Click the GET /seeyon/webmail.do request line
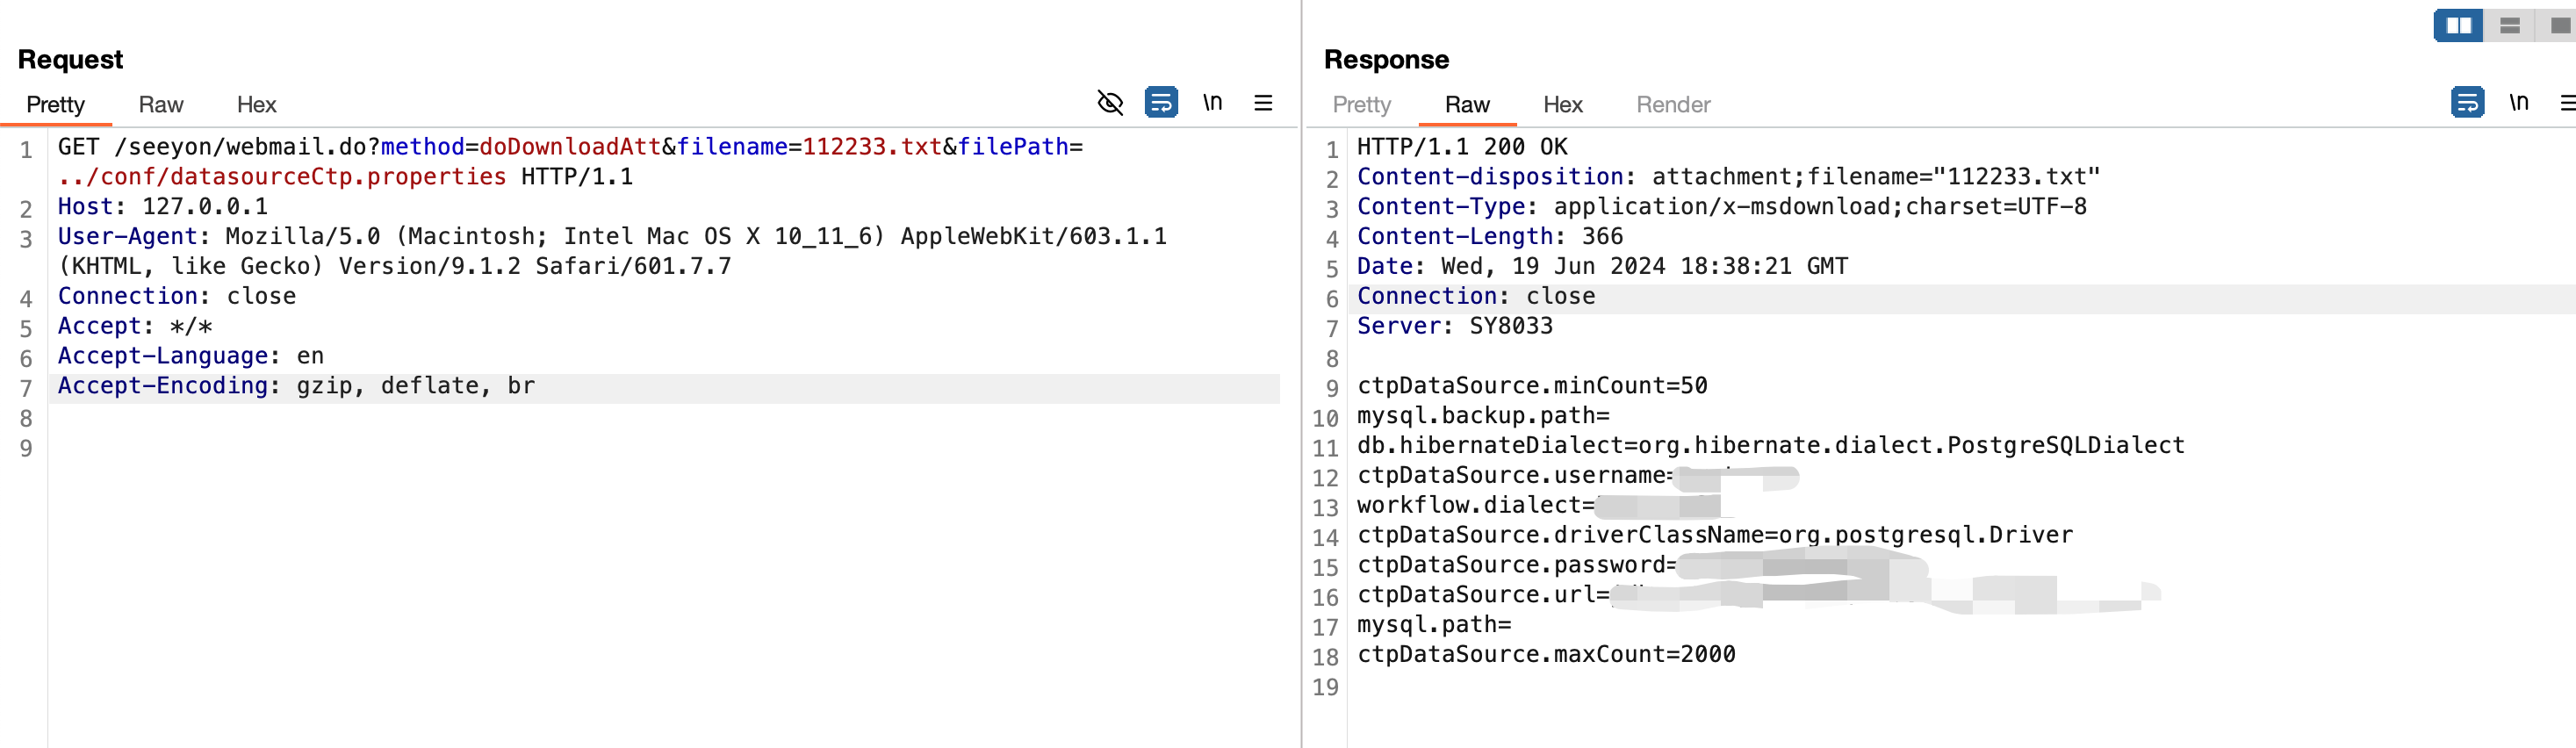This screenshot has height=748, width=2576. [x=570, y=147]
